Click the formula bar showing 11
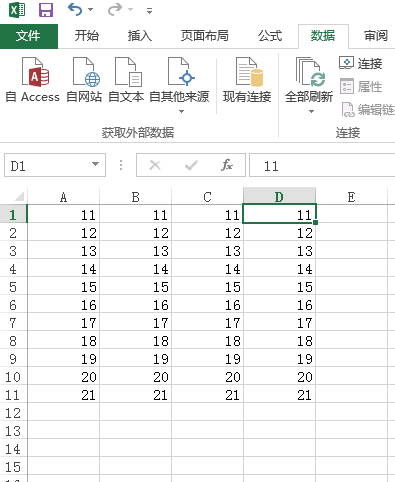The width and height of the screenshot is (395, 482). click(x=322, y=166)
